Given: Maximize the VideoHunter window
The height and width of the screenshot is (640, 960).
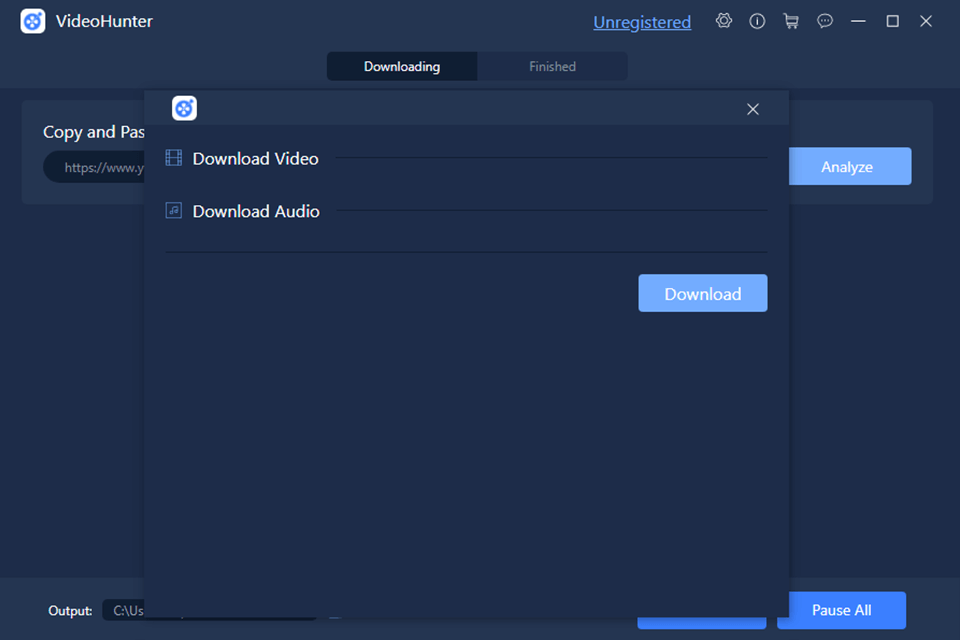Looking at the screenshot, I should [893, 21].
